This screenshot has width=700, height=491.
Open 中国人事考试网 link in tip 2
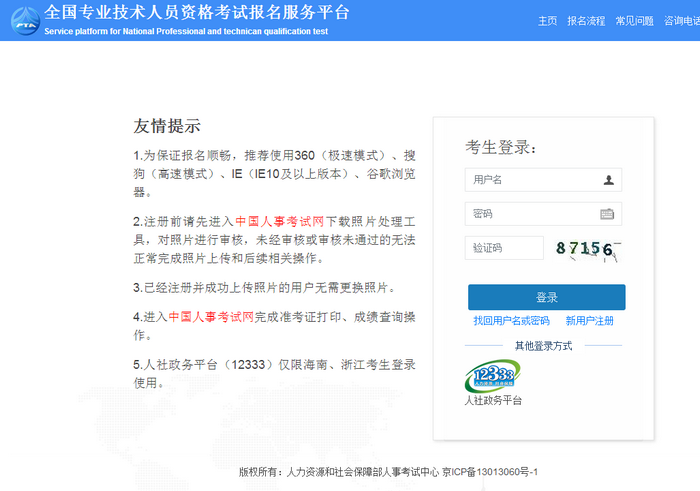click(x=280, y=221)
